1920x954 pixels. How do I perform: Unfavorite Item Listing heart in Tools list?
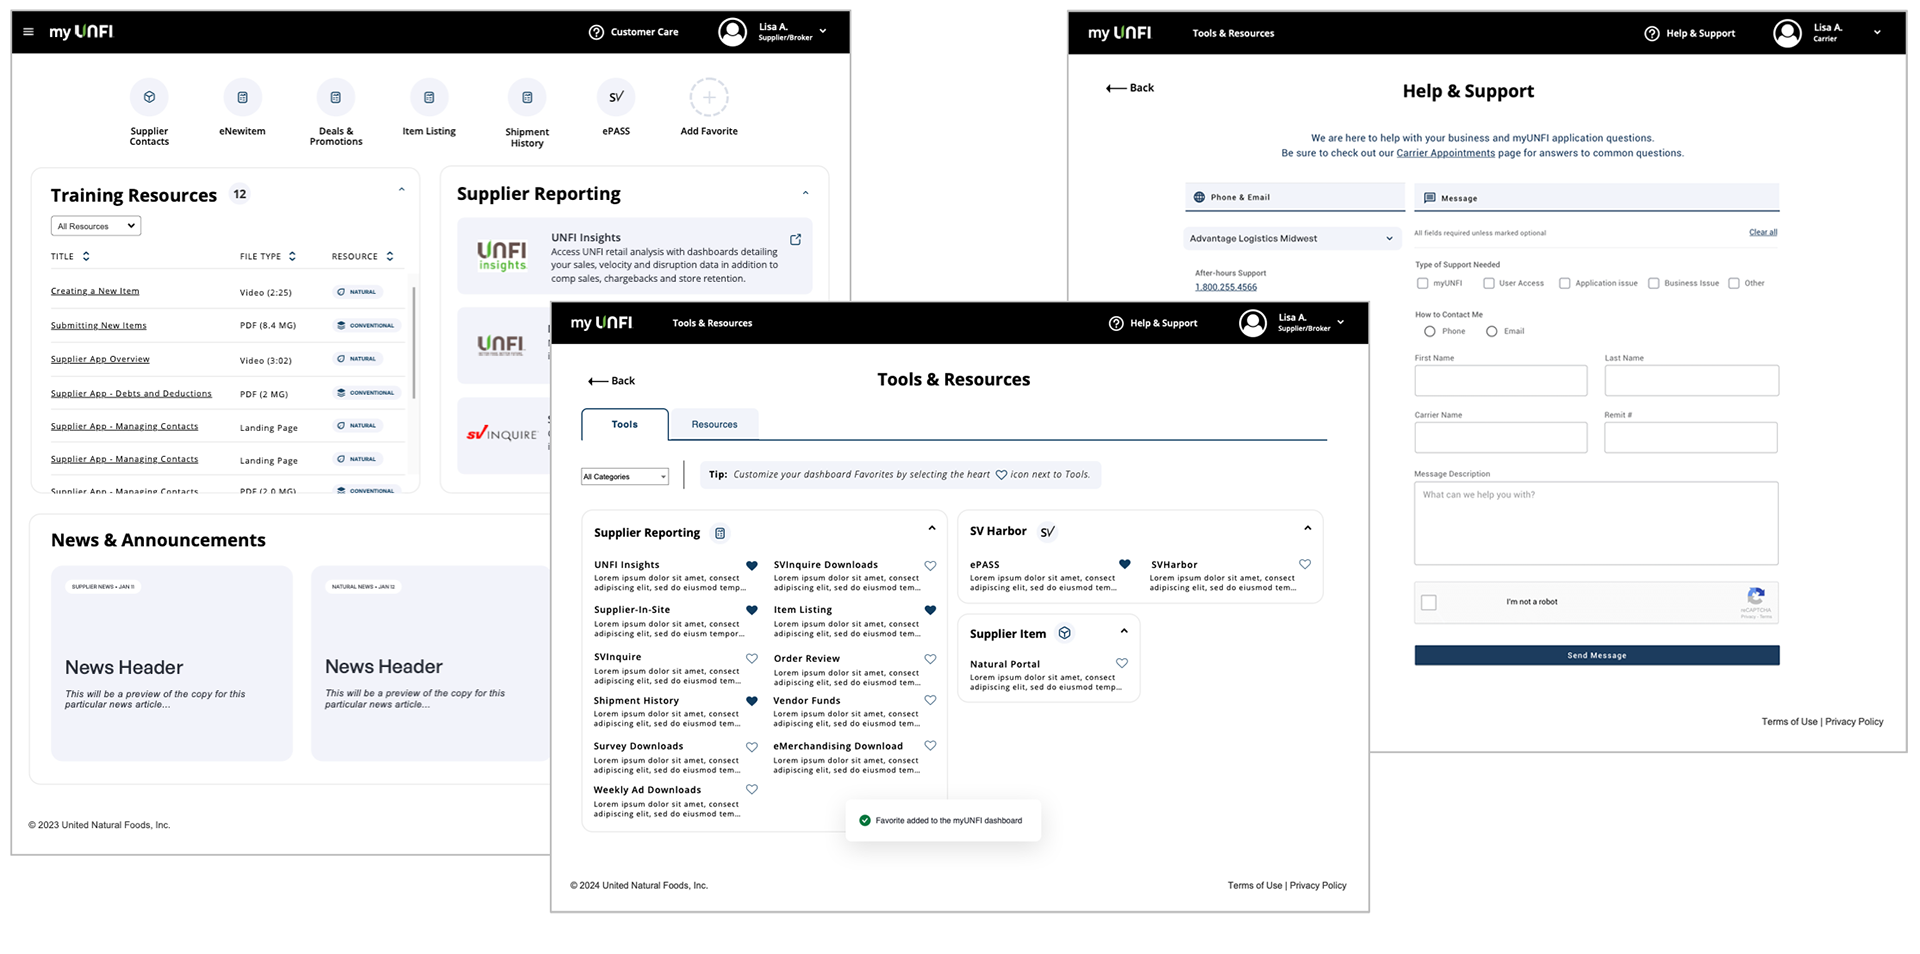click(930, 610)
